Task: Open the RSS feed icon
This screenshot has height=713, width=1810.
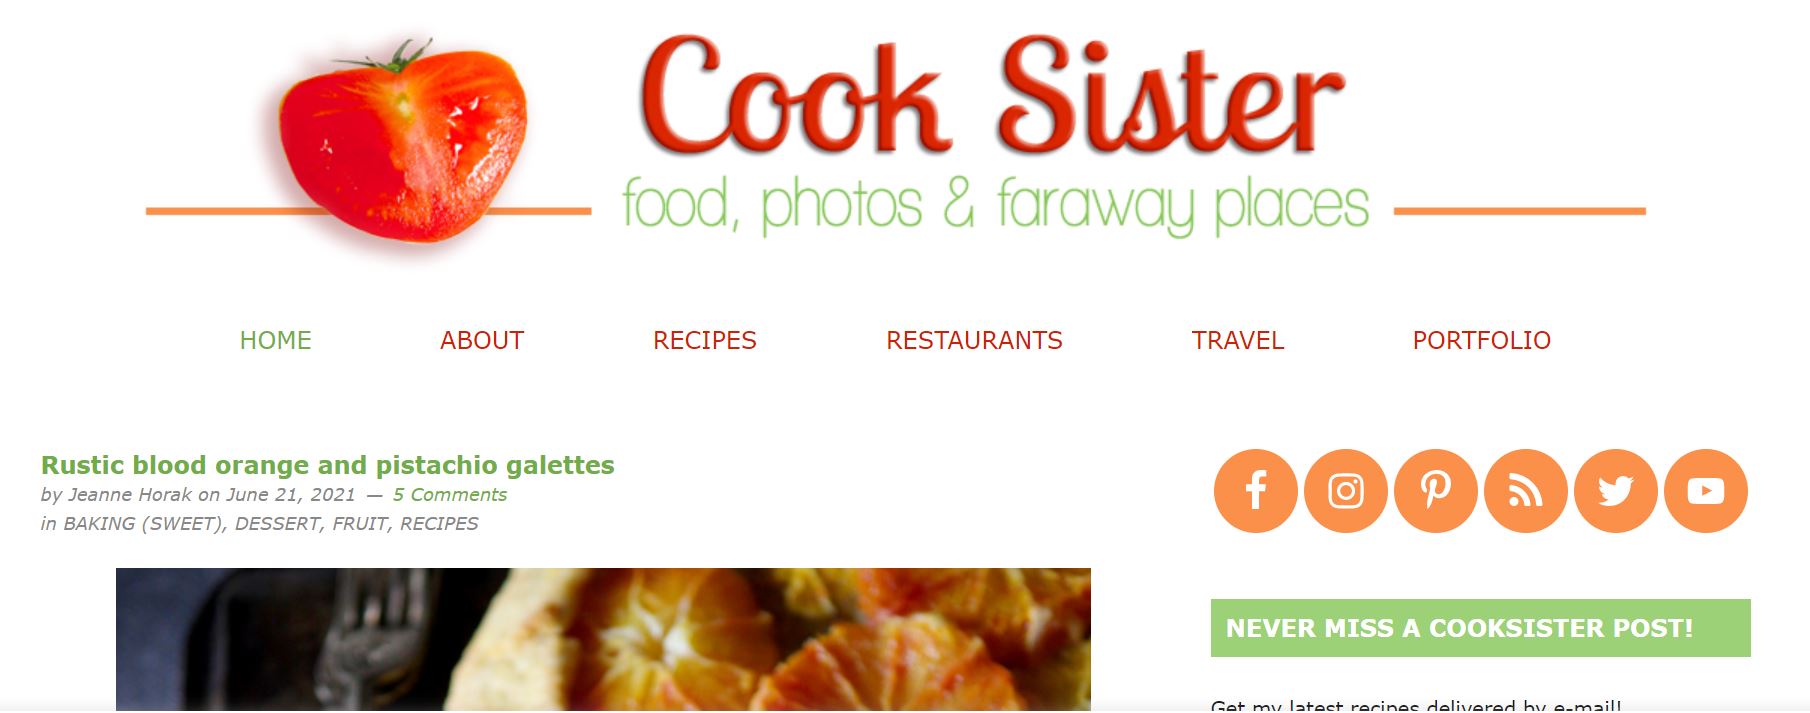Action: (x=1525, y=491)
